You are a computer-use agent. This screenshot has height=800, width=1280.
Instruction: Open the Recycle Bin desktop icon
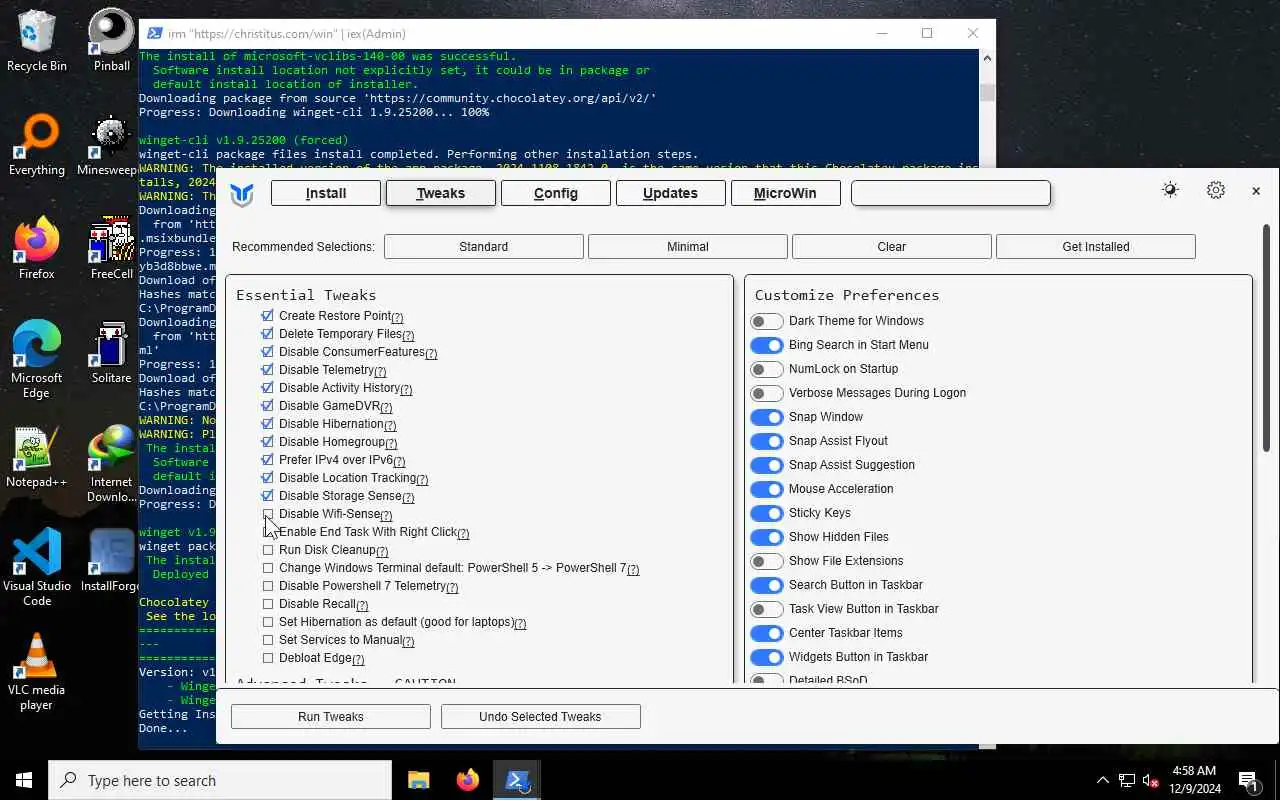pyautogui.click(x=37, y=40)
